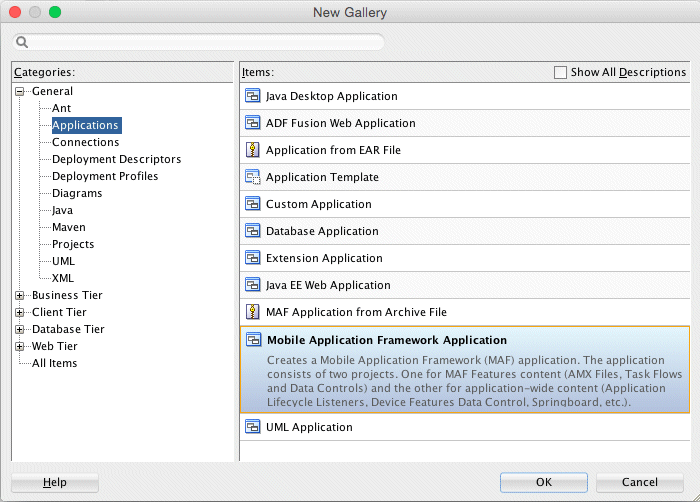Select Deployment Profiles in the Categories tree
This screenshot has width=700, height=502.
105,177
